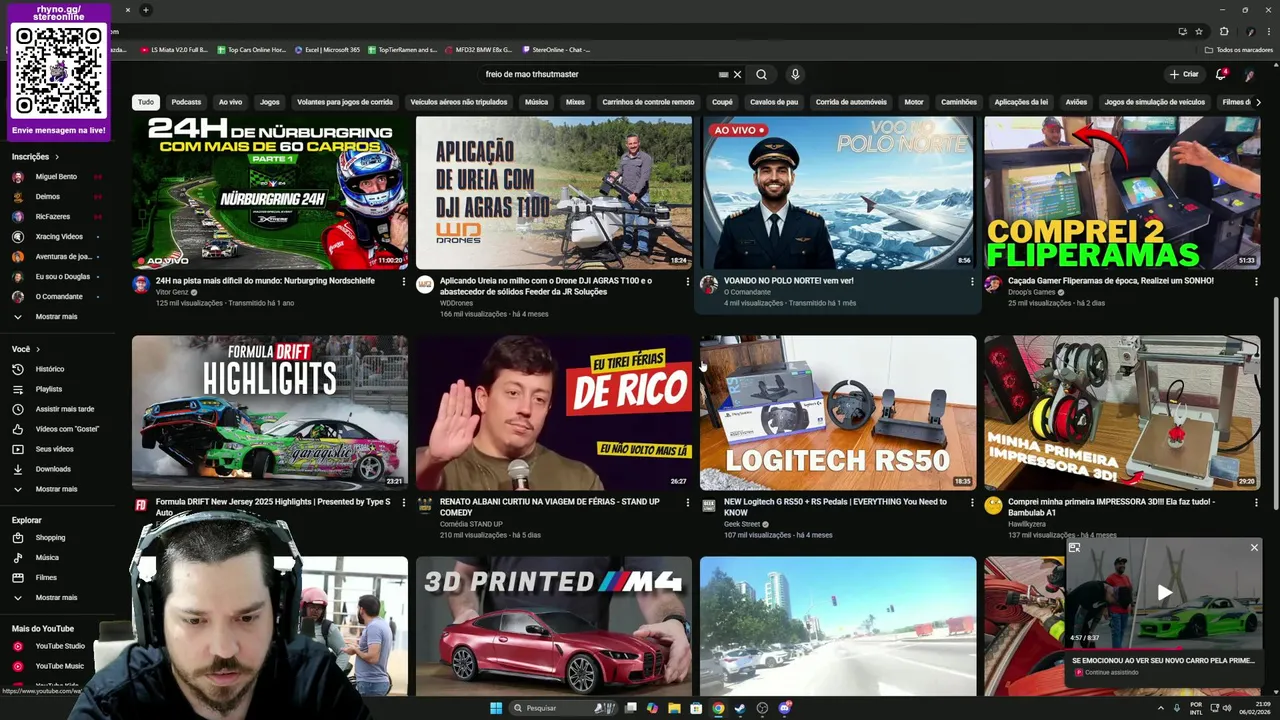Expand the Você section chevron
Screen dimensions: 1280x720
pos(38,349)
